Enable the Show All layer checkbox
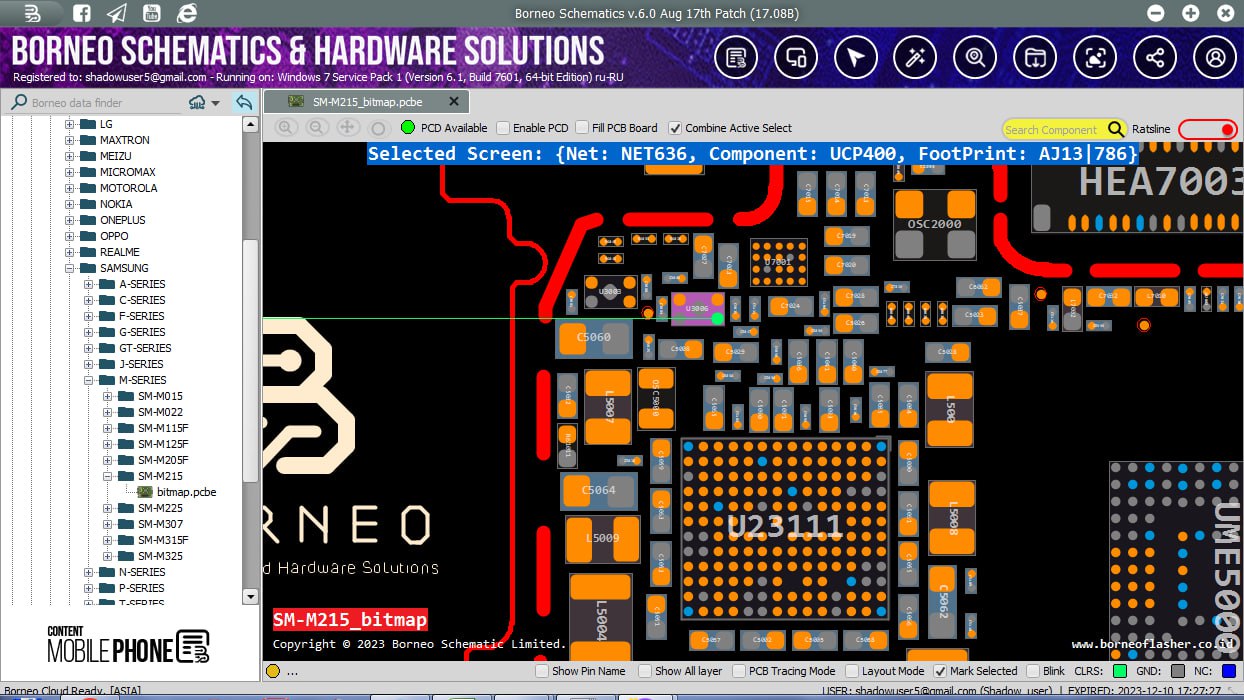The height and width of the screenshot is (700, 1244). tap(646, 671)
